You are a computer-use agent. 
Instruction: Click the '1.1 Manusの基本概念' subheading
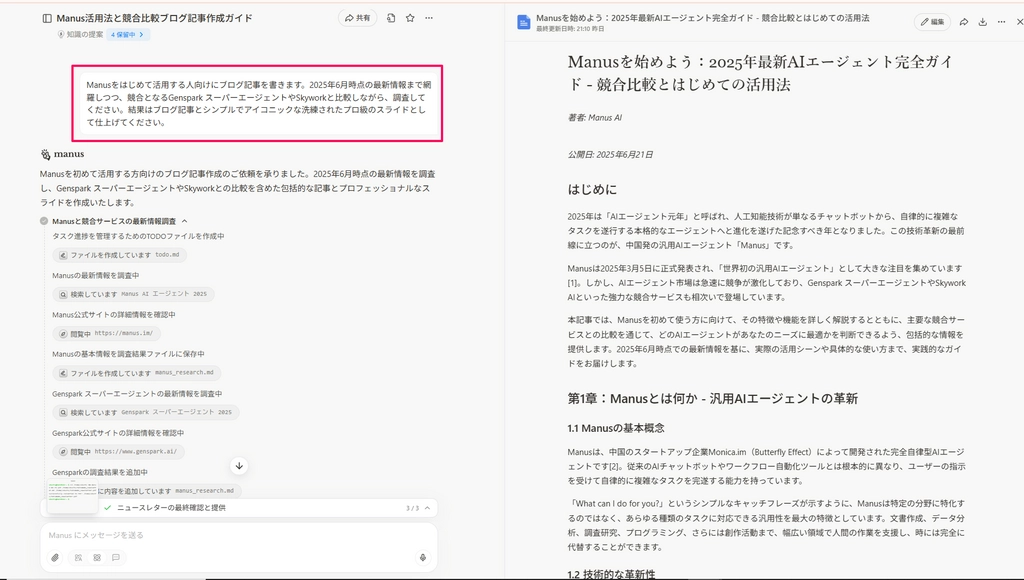coord(616,428)
